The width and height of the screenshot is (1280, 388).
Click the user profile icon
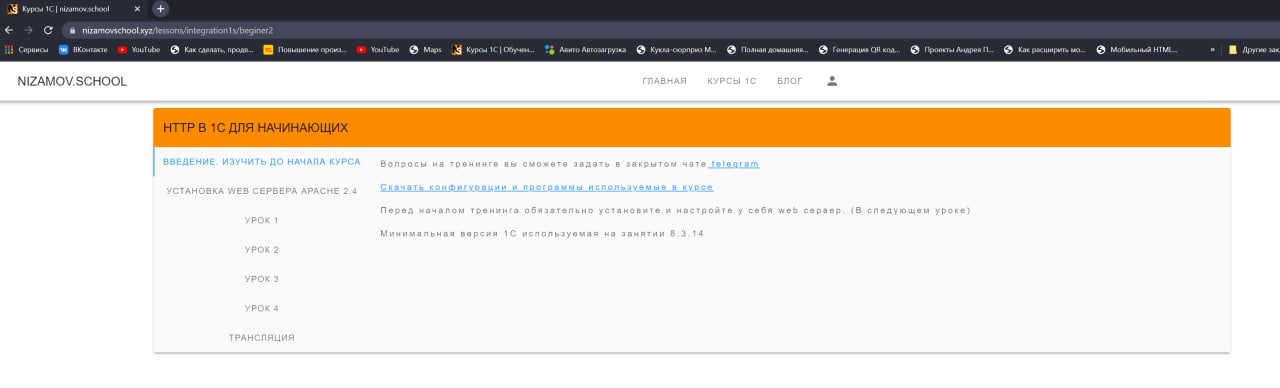(832, 81)
